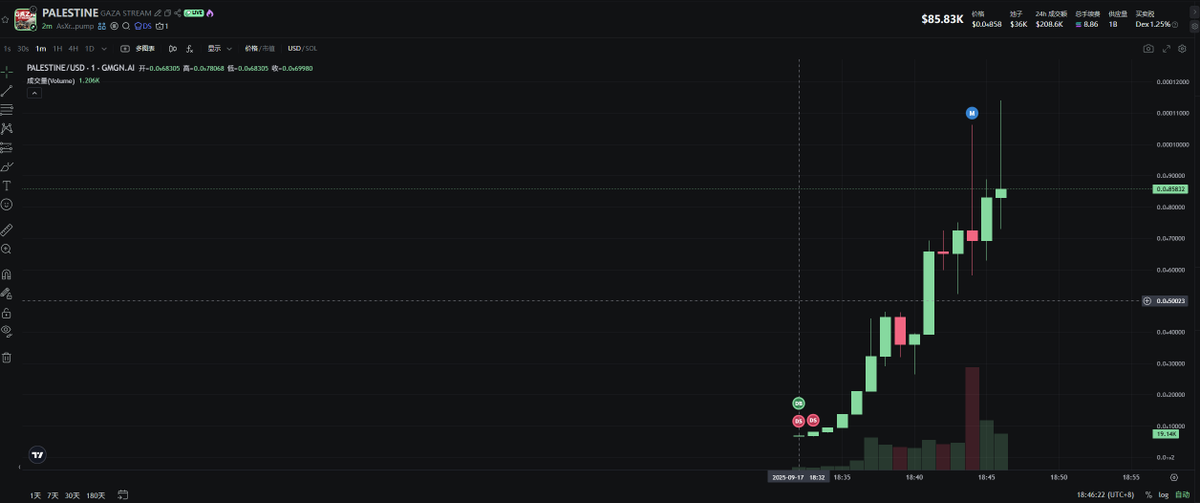This screenshot has height=503, width=1200.
Task: Switch the chart to 市值 market cap mode
Action: (x=268, y=48)
